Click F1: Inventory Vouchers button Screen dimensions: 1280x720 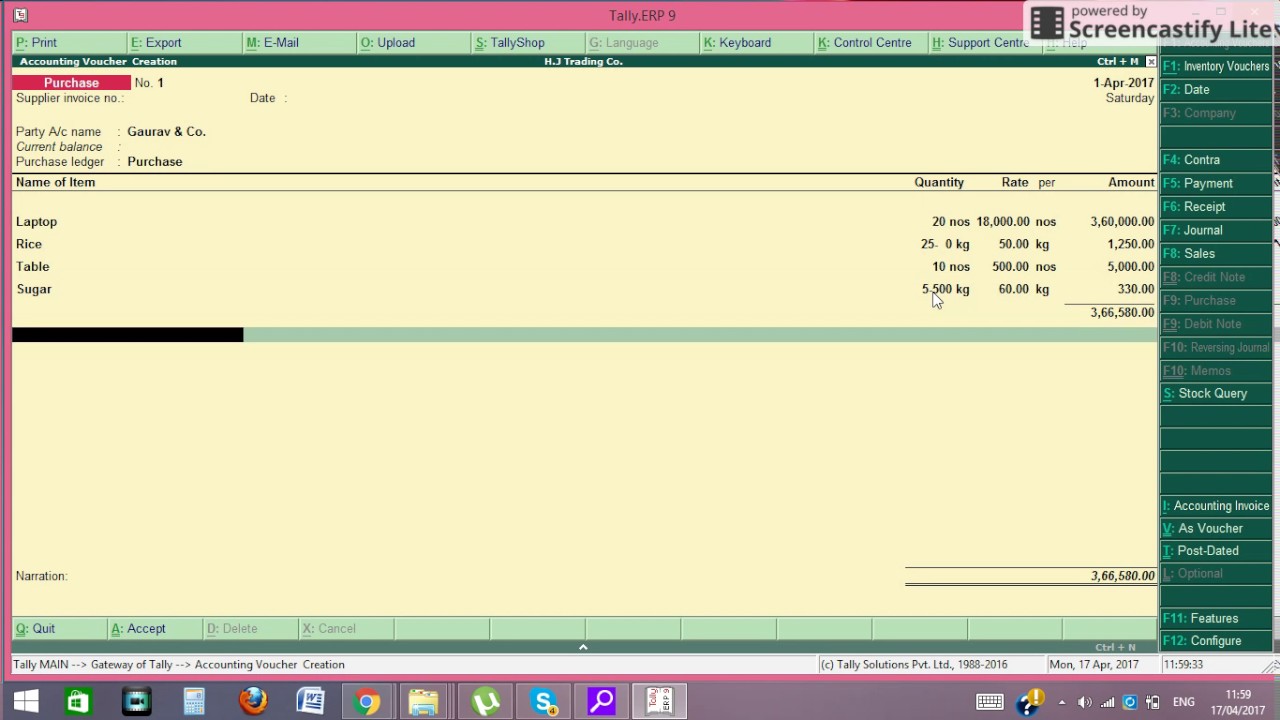click(1216, 66)
